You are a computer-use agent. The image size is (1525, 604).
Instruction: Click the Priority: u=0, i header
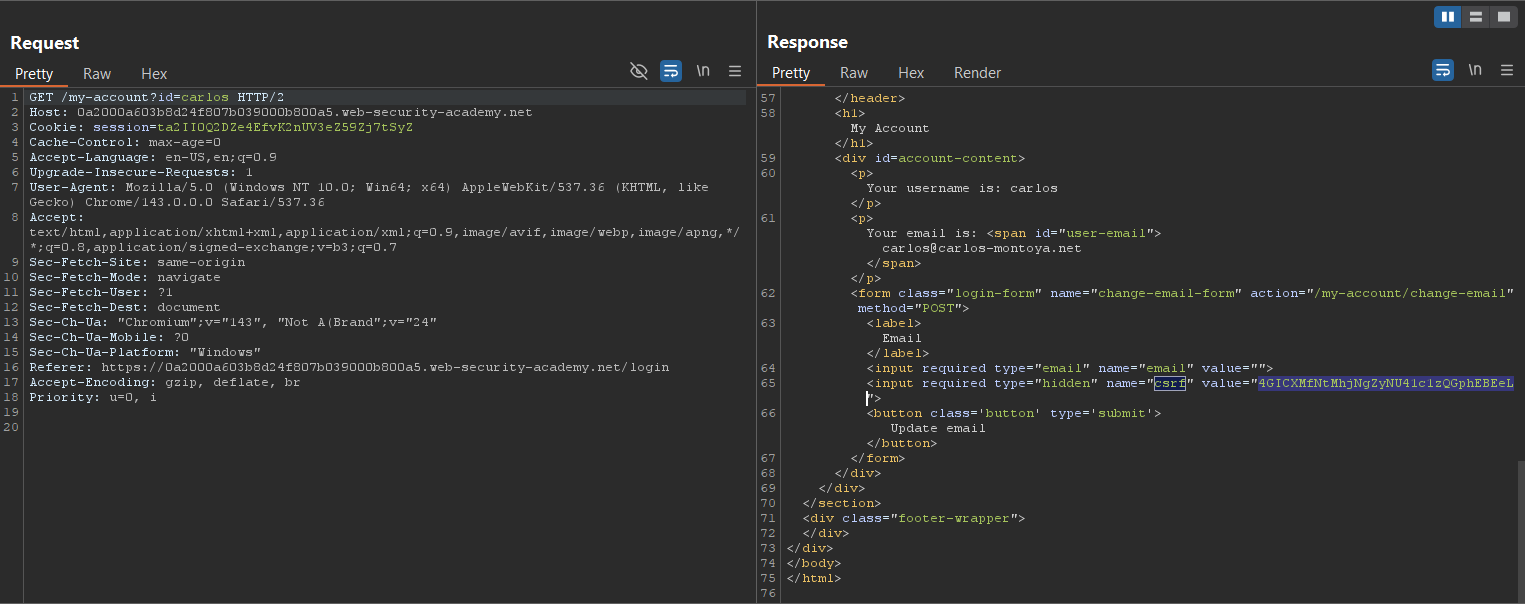pos(93,398)
